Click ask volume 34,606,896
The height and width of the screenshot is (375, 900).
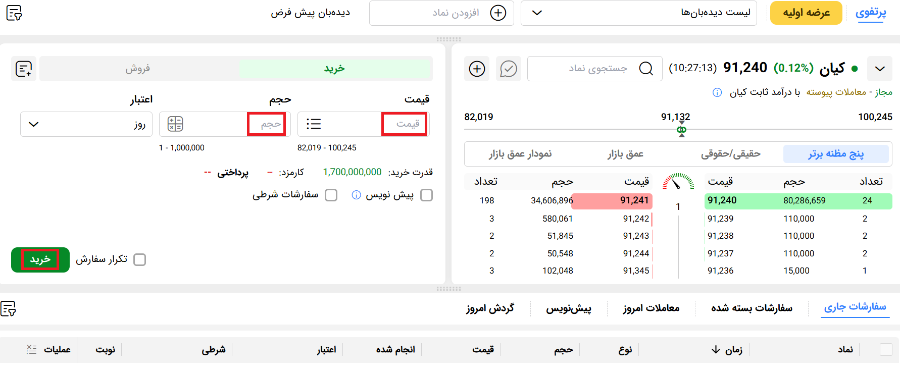pos(553,201)
